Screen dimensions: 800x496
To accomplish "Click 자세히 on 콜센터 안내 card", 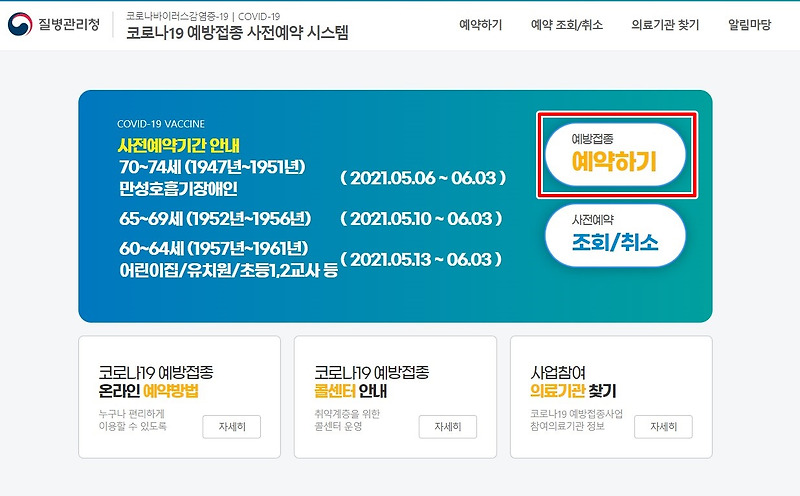I will click(x=447, y=427).
